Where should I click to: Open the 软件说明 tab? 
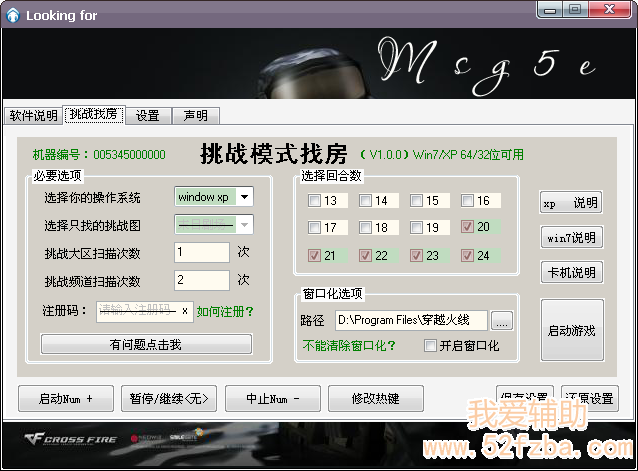point(34,116)
